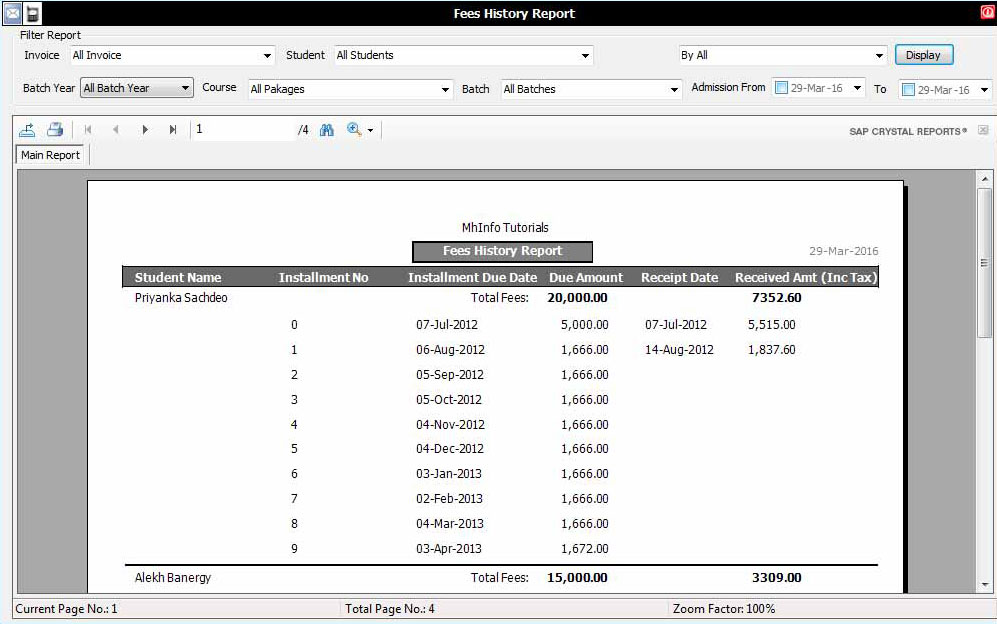Click the Display button
The image size is (997, 624).
tap(924, 55)
